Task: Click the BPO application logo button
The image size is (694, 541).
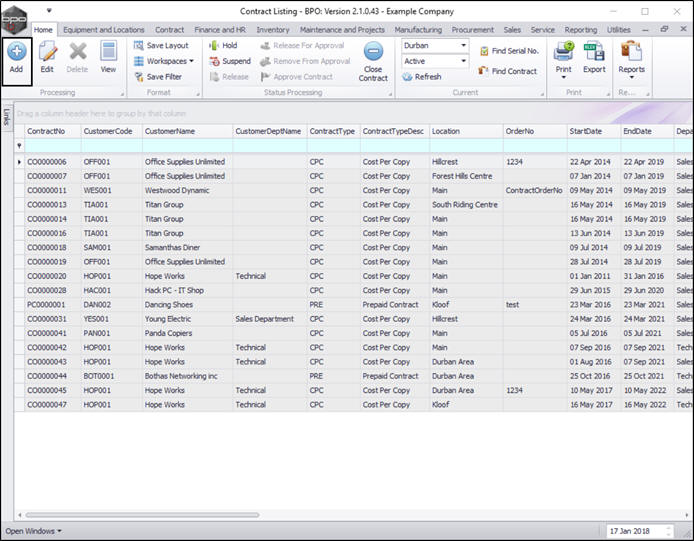Action: [14, 20]
